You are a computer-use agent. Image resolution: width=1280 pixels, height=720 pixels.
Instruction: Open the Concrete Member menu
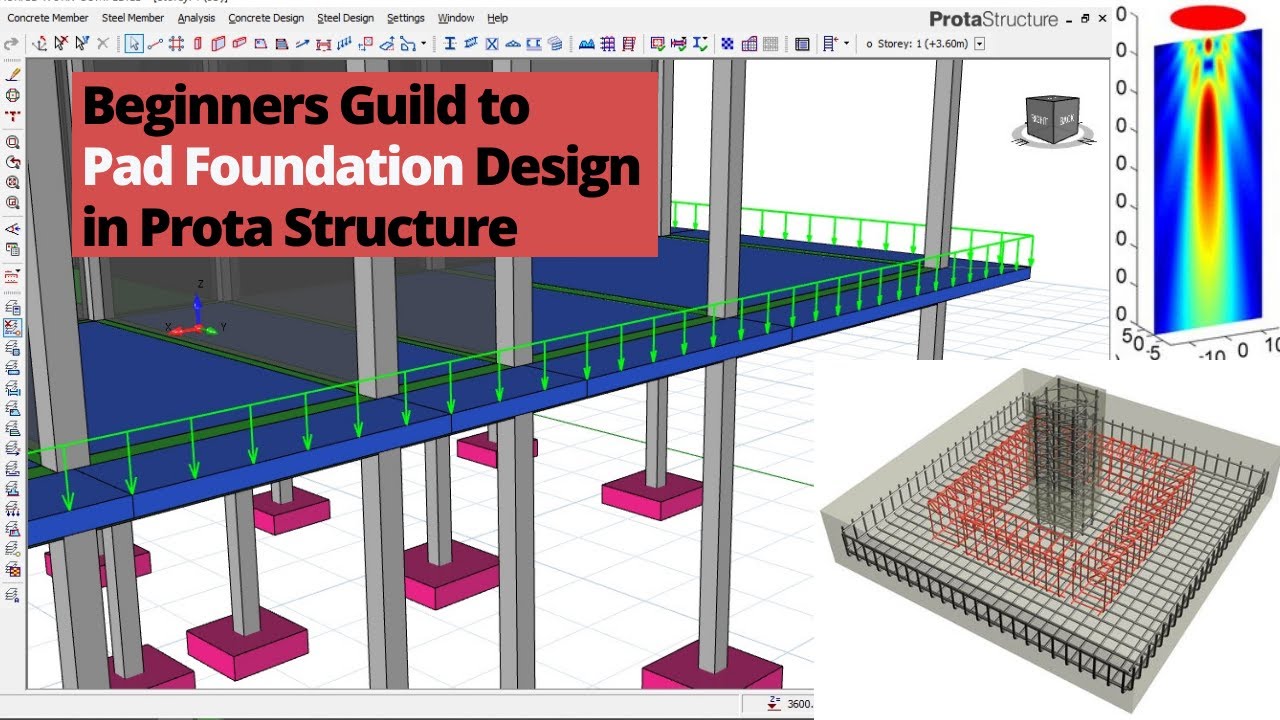tap(47, 18)
